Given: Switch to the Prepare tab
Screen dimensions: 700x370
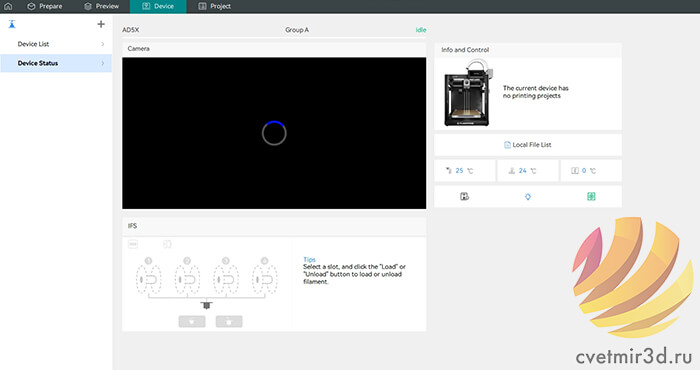Looking at the screenshot, I should 45,6.
